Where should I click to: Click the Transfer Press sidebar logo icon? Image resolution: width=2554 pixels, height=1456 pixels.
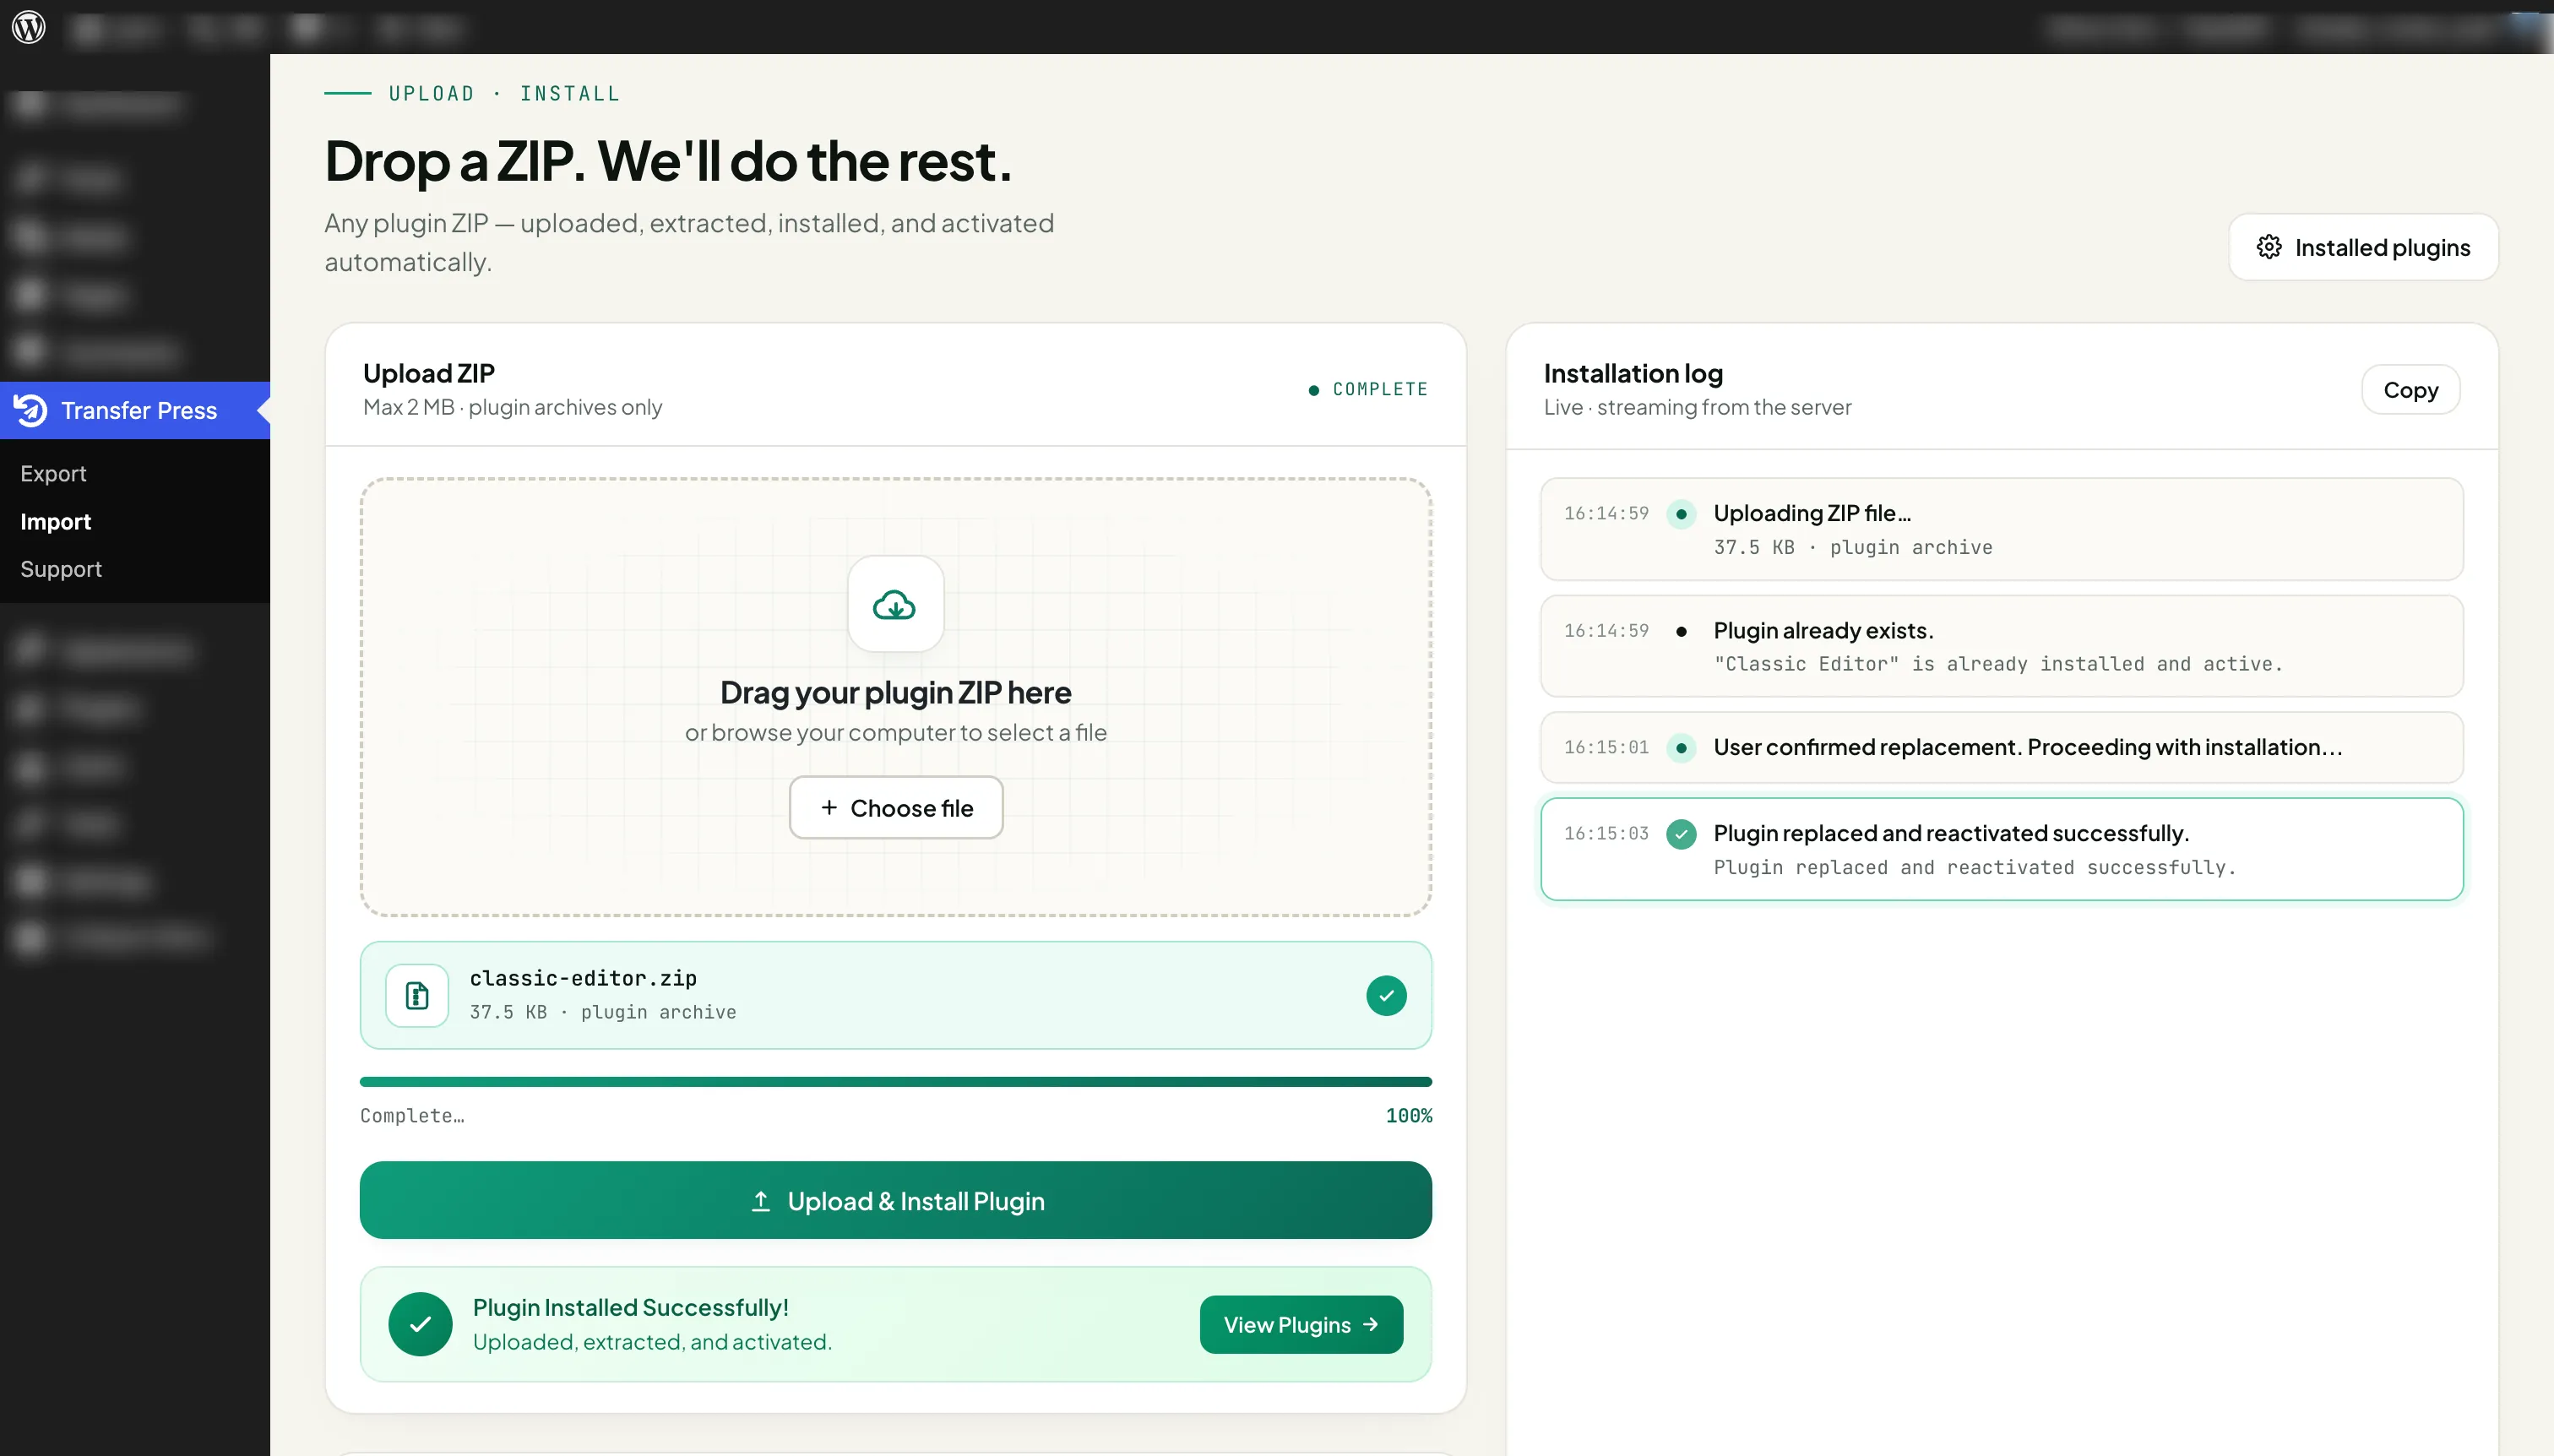click(31, 410)
